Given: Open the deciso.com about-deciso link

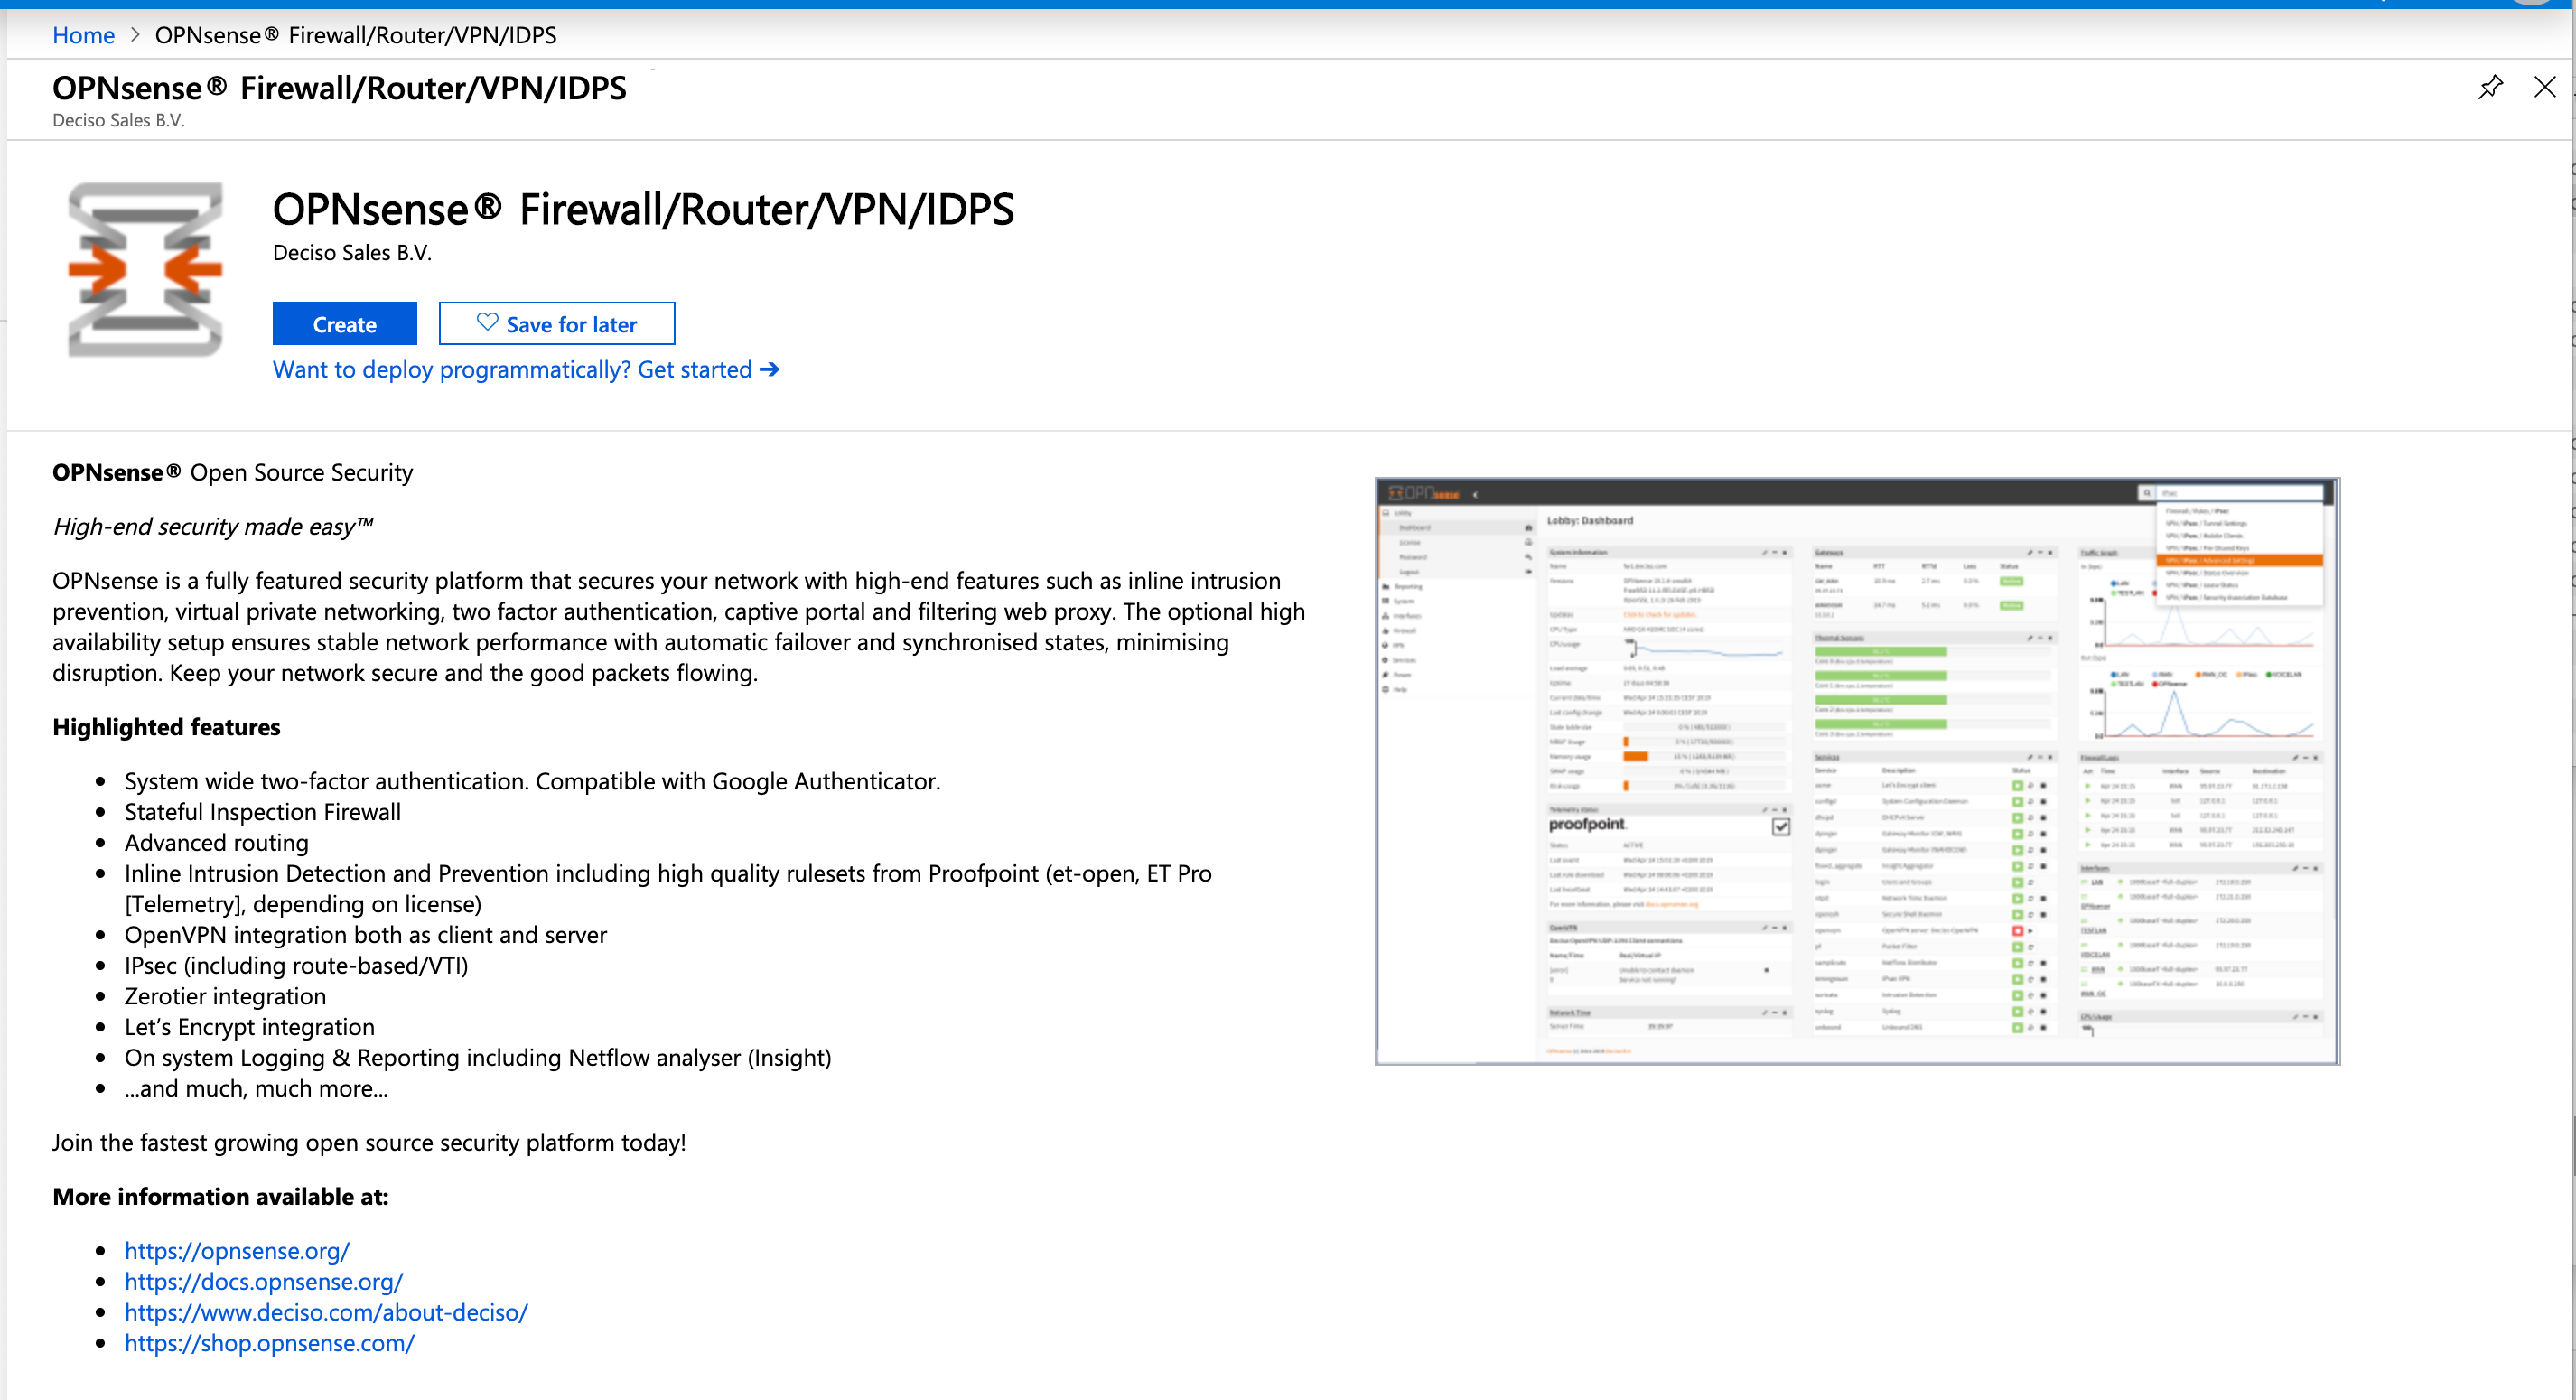Looking at the screenshot, I should [x=326, y=1313].
